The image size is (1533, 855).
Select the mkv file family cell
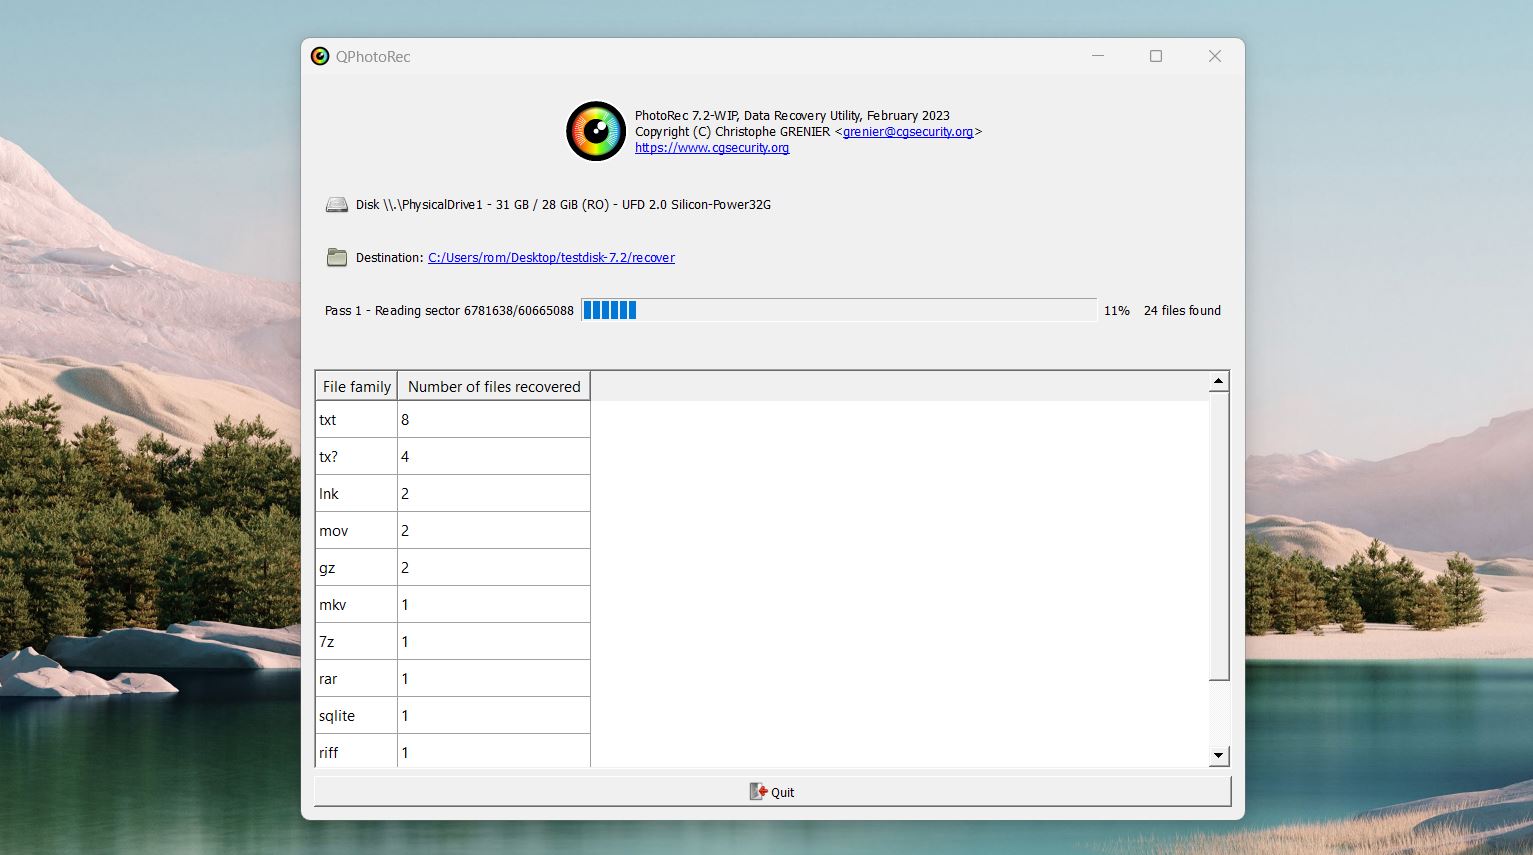tap(357, 605)
